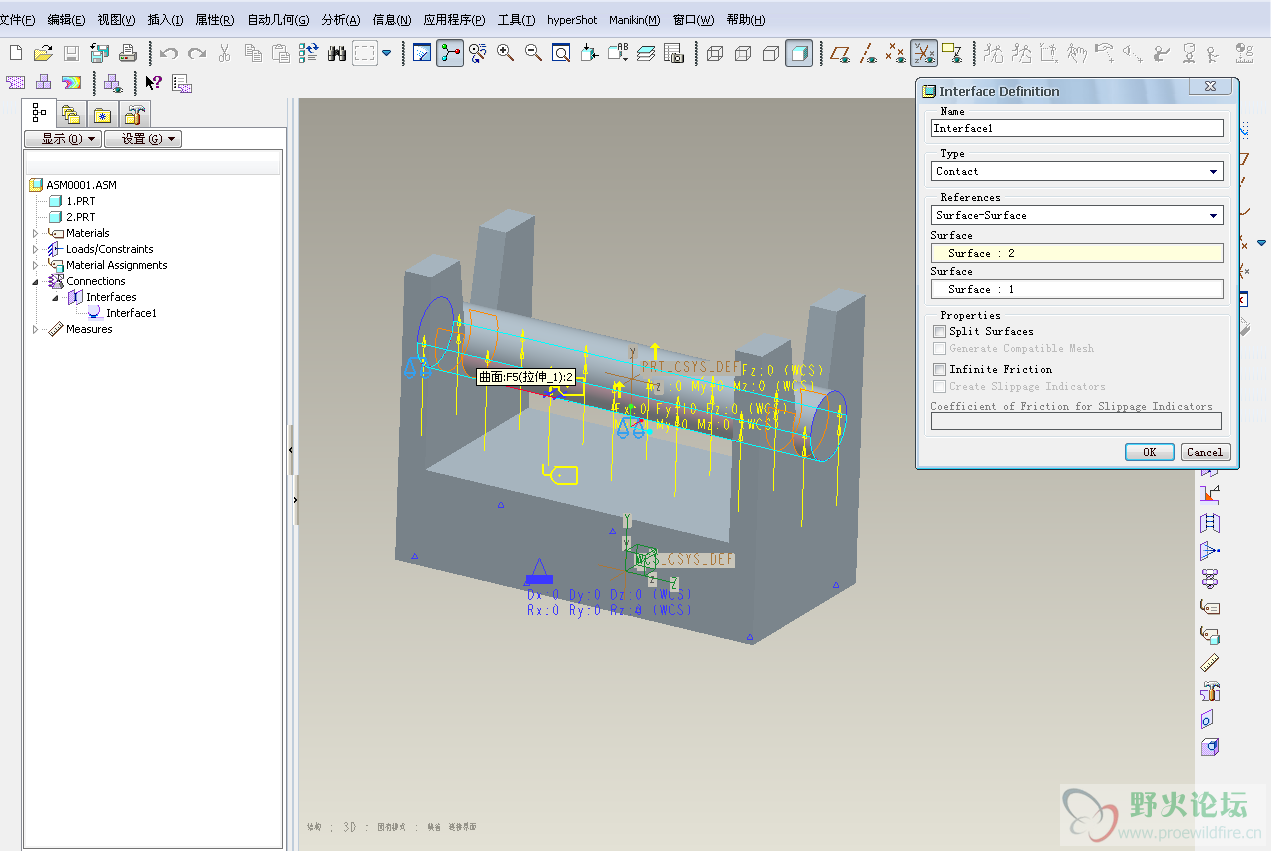Click the binoculars Find icon
Viewport: 1271px width, 851px height.
pos(337,53)
